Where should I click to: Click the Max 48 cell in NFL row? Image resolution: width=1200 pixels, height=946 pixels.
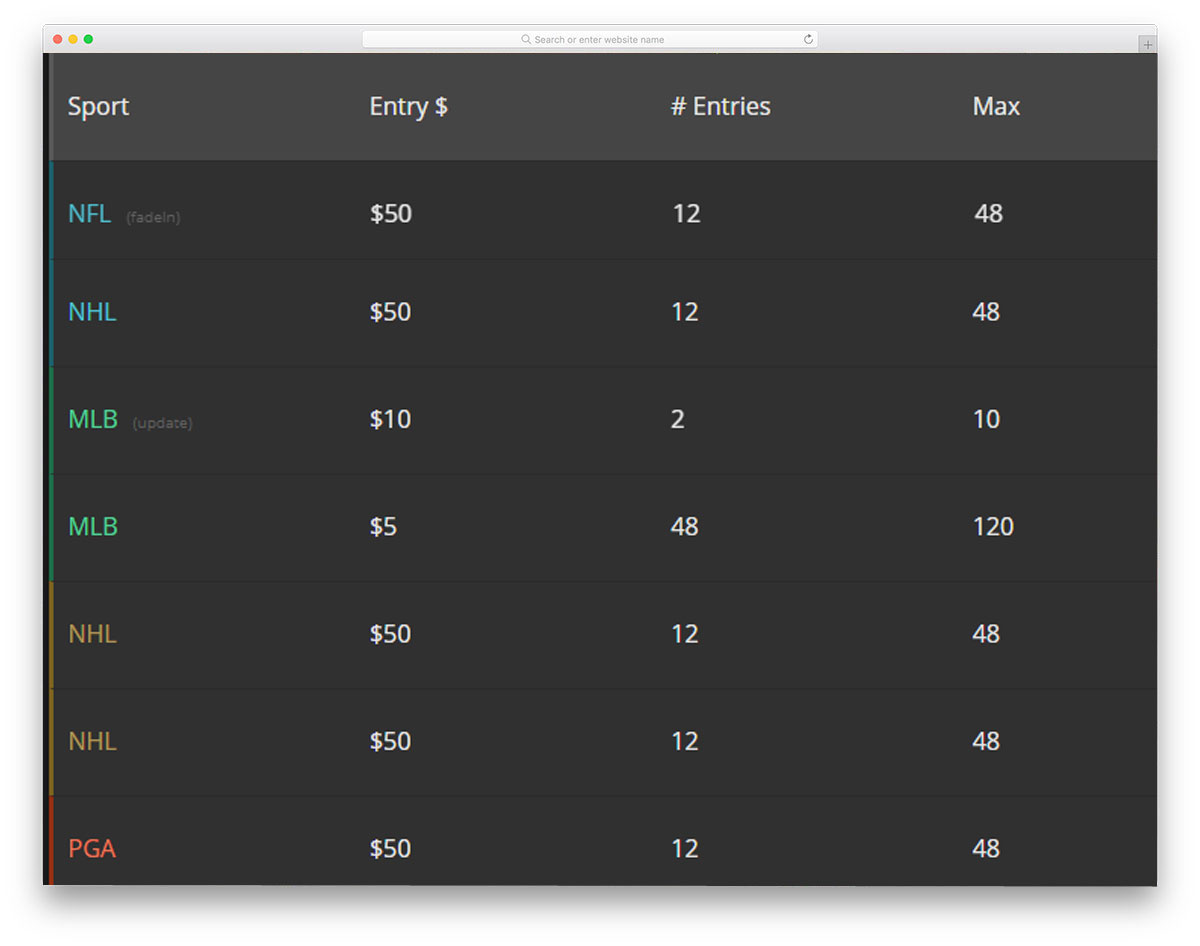pyautogui.click(x=988, y=213)
